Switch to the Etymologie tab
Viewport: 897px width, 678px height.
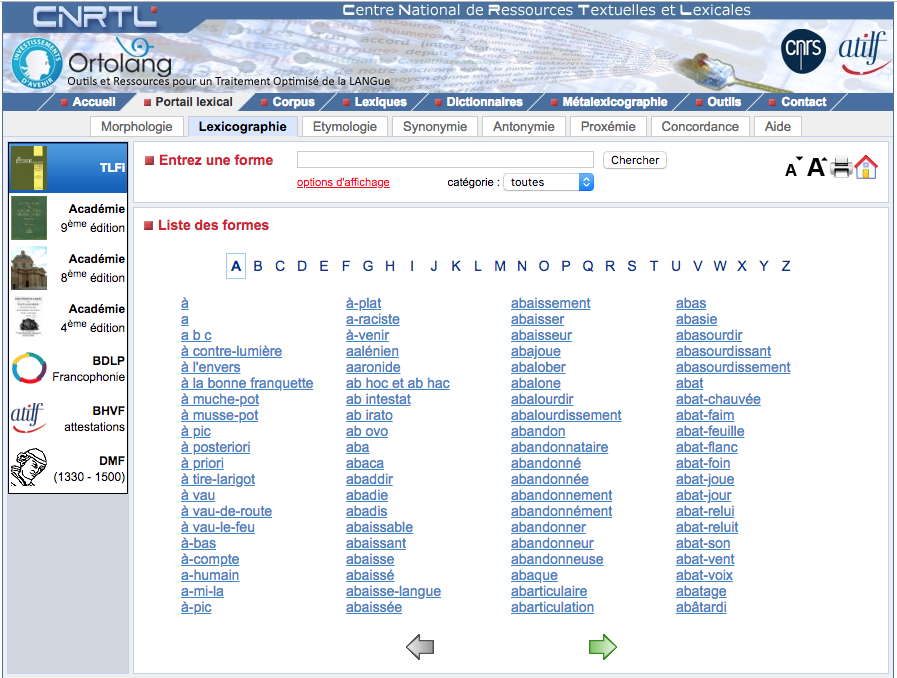pyautogui.click(x=345, y=126)
